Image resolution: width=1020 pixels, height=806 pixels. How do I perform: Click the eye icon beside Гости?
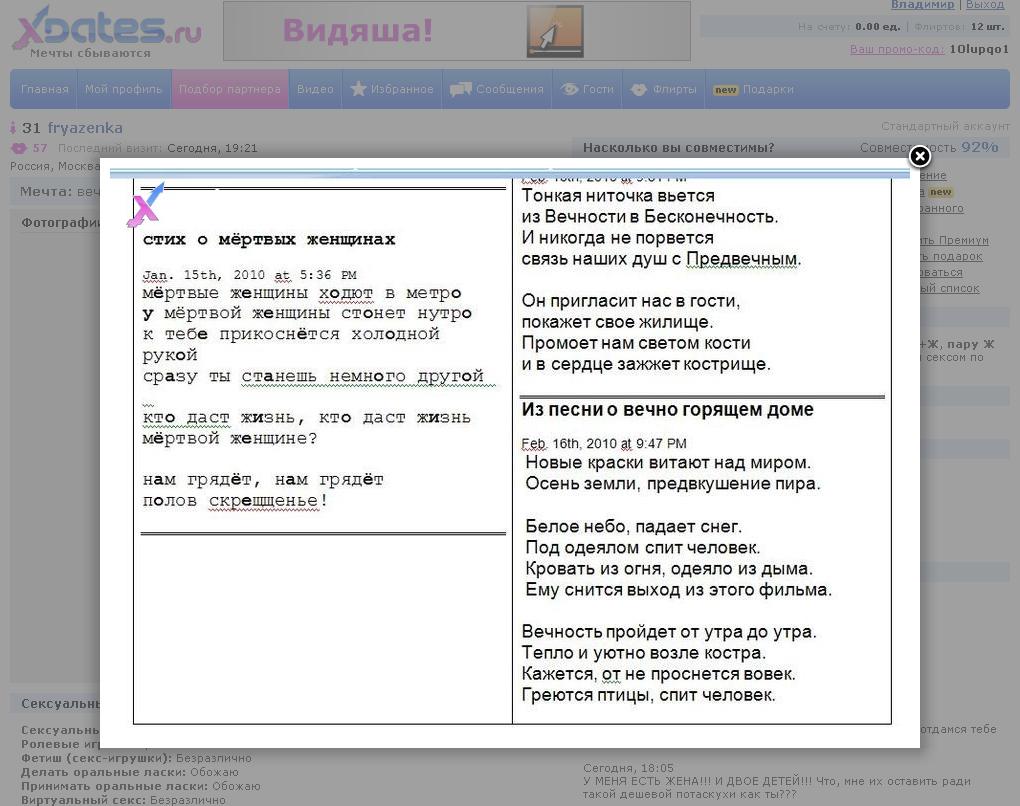pos(570,89)
